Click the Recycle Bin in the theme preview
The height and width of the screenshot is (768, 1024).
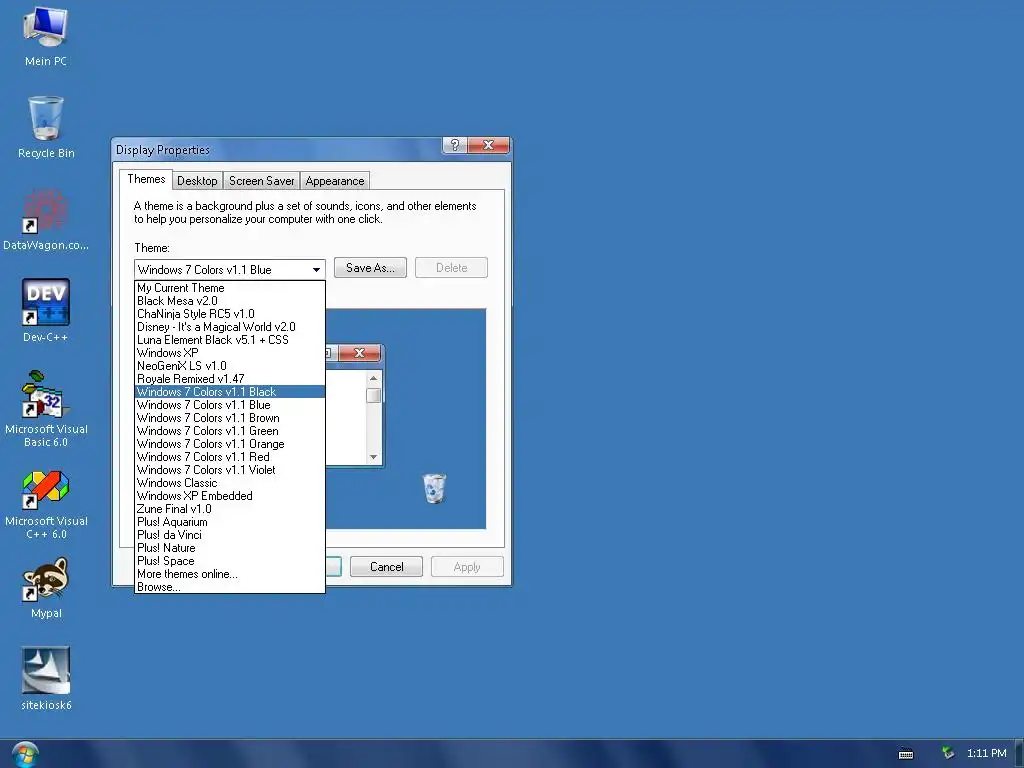point(434,488)
